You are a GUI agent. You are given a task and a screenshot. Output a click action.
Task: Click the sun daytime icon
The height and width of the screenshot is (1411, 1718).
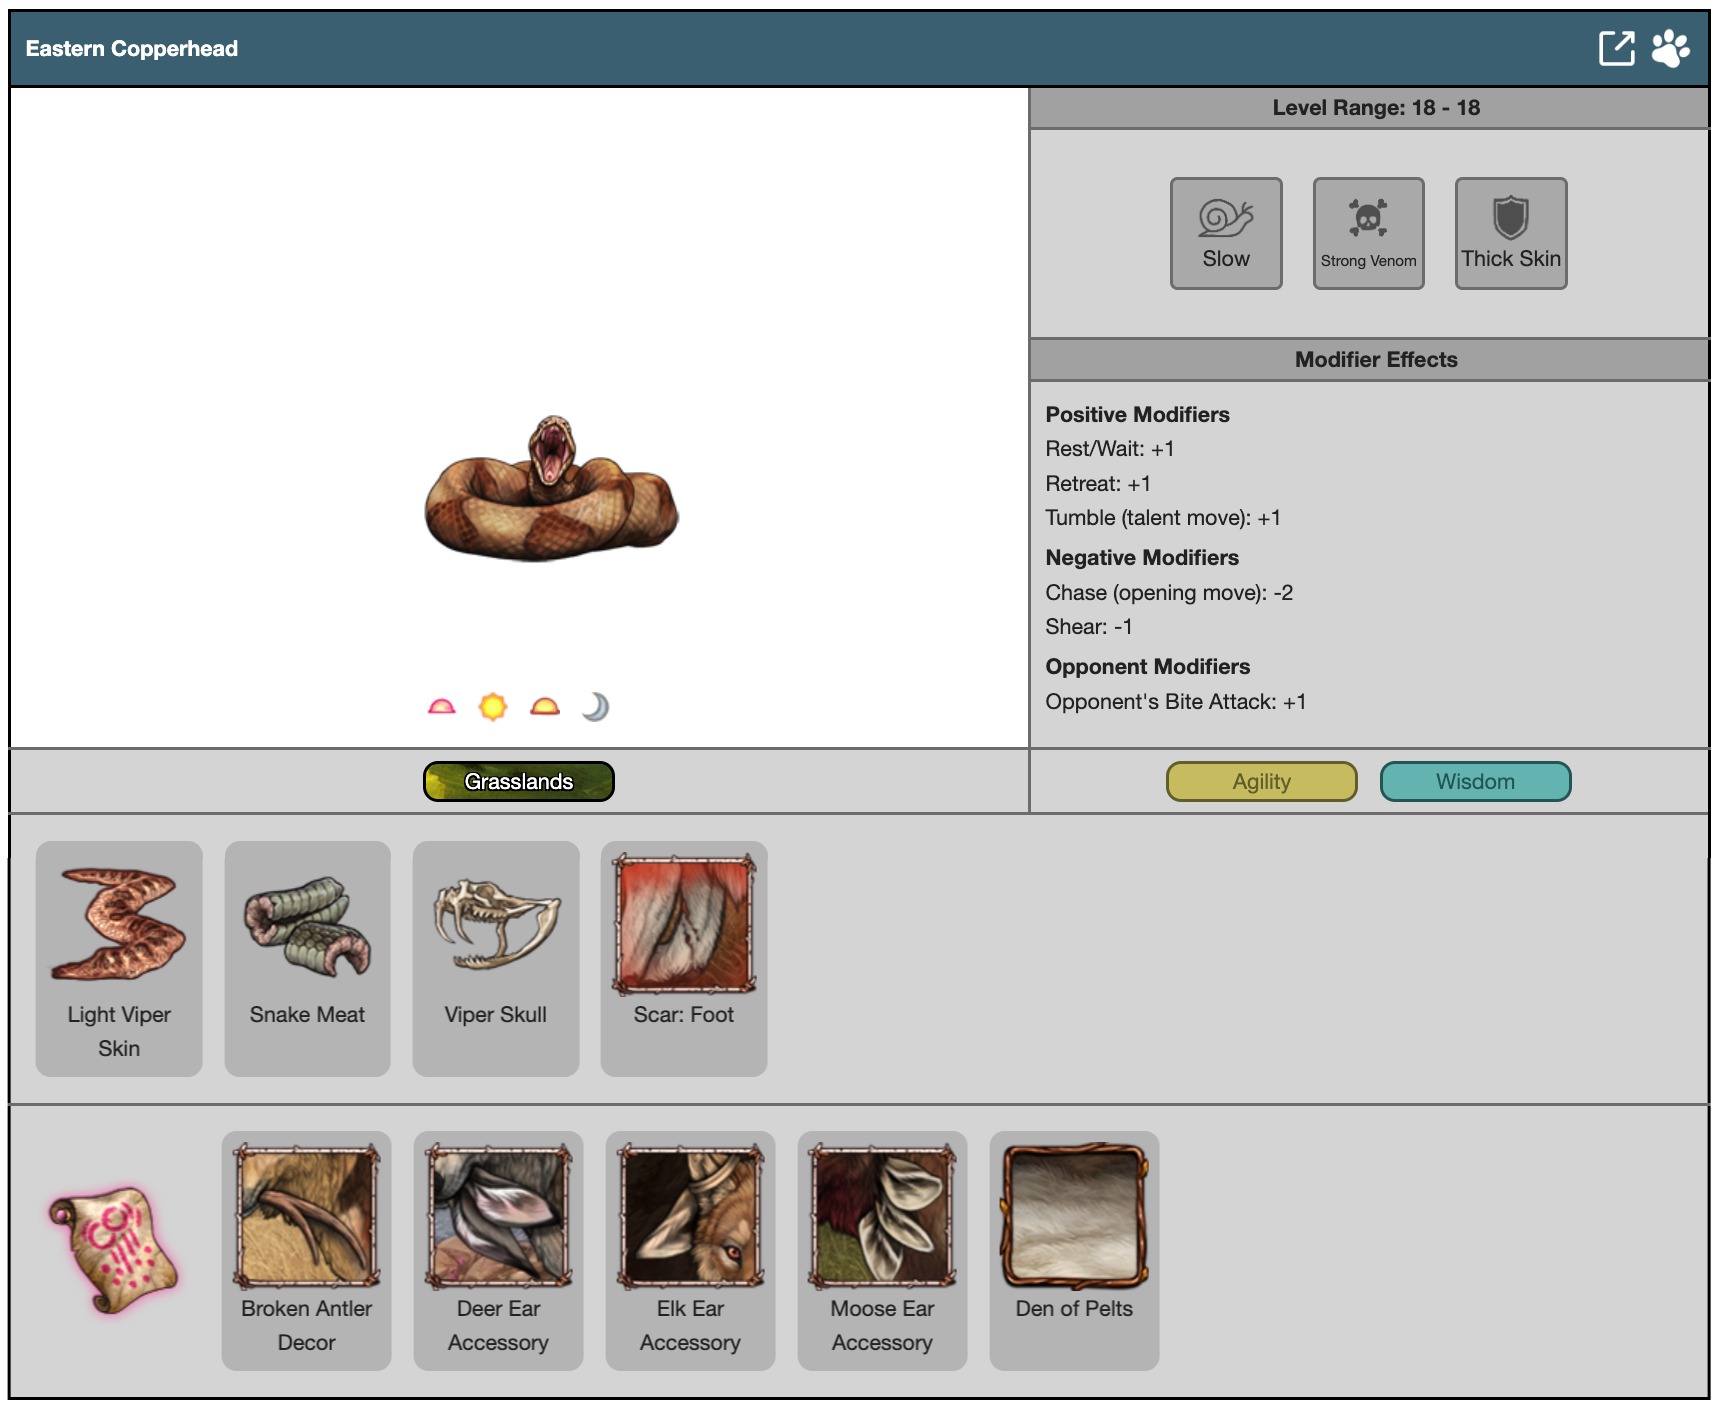pyautogui.click(x=493, y=707)
